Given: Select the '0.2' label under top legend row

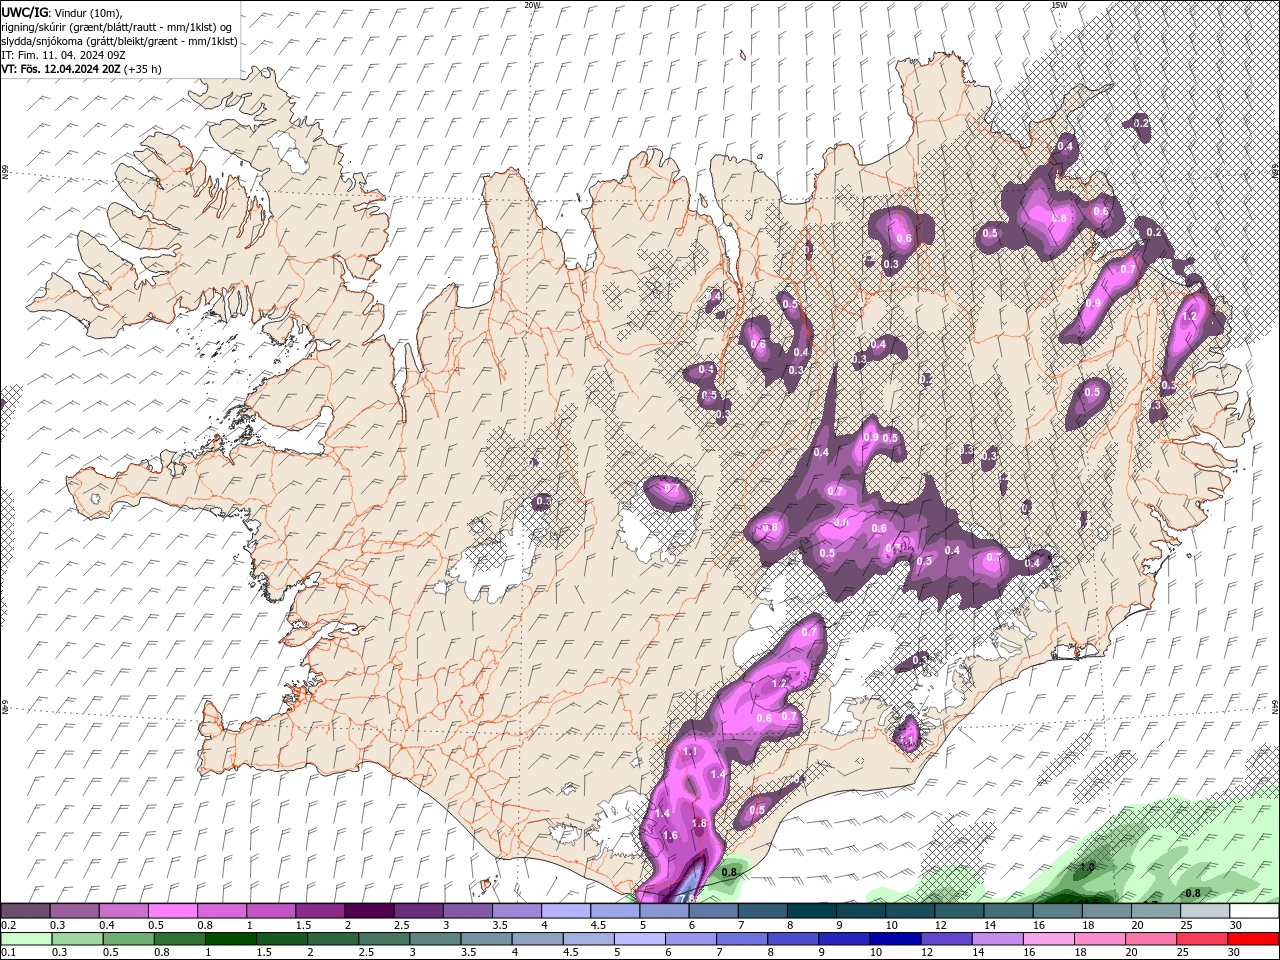Looking at the screenshot, I should (x=8, y=925).
